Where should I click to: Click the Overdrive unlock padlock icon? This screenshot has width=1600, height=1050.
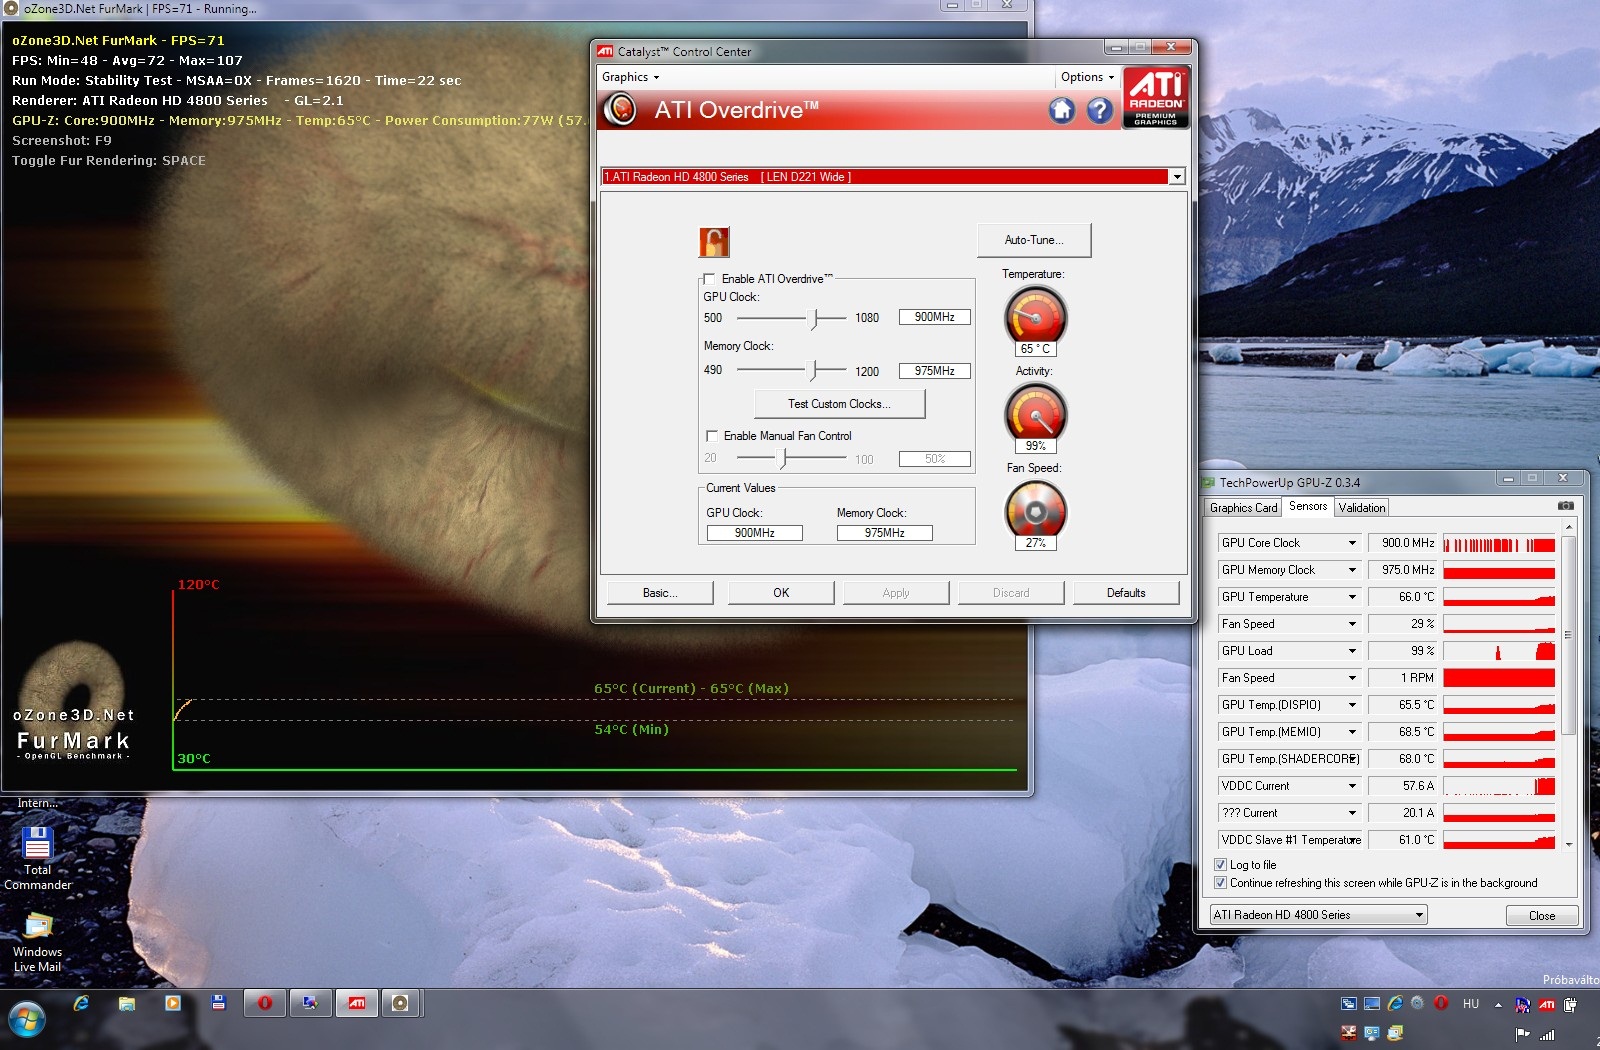[714, 242]
